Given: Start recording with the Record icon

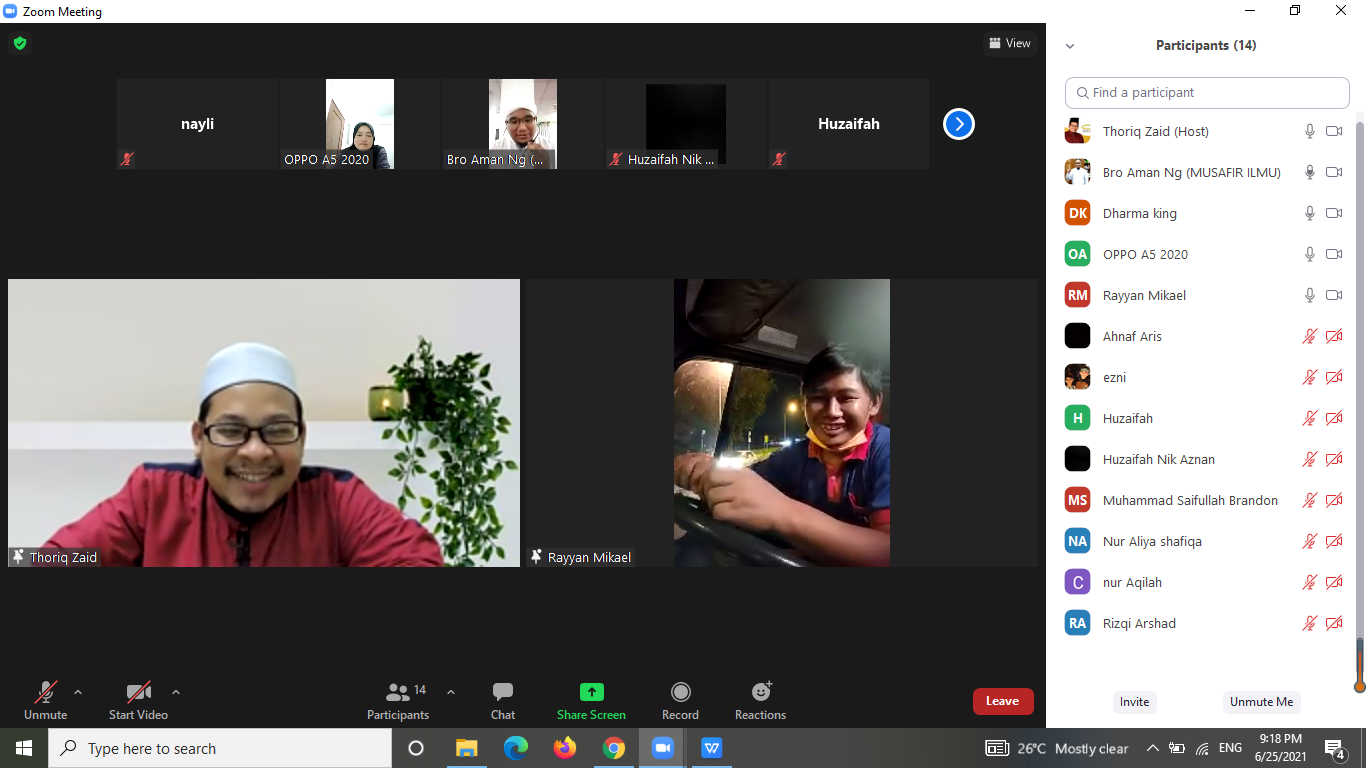Looking at the screenshot, I should click(680, 692).
